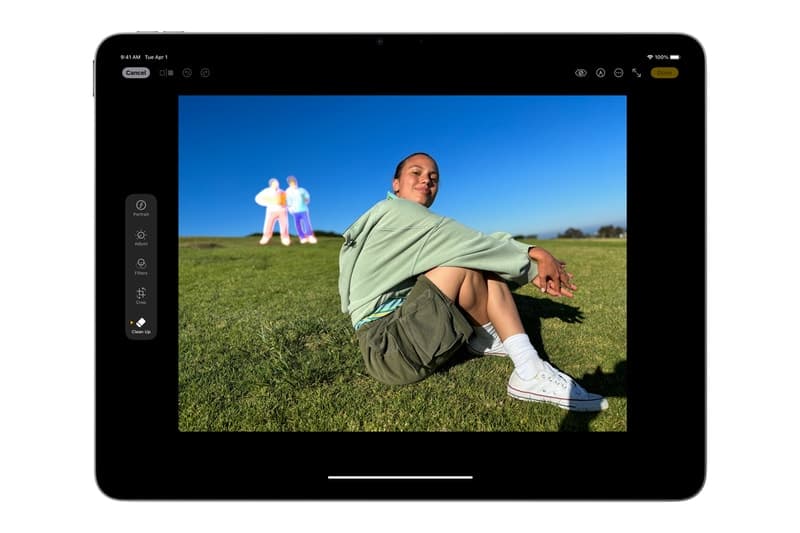This screenshot has height=533, width=800.
Task: Tap the Tue Apr 1 date
Action: [156, 57]
